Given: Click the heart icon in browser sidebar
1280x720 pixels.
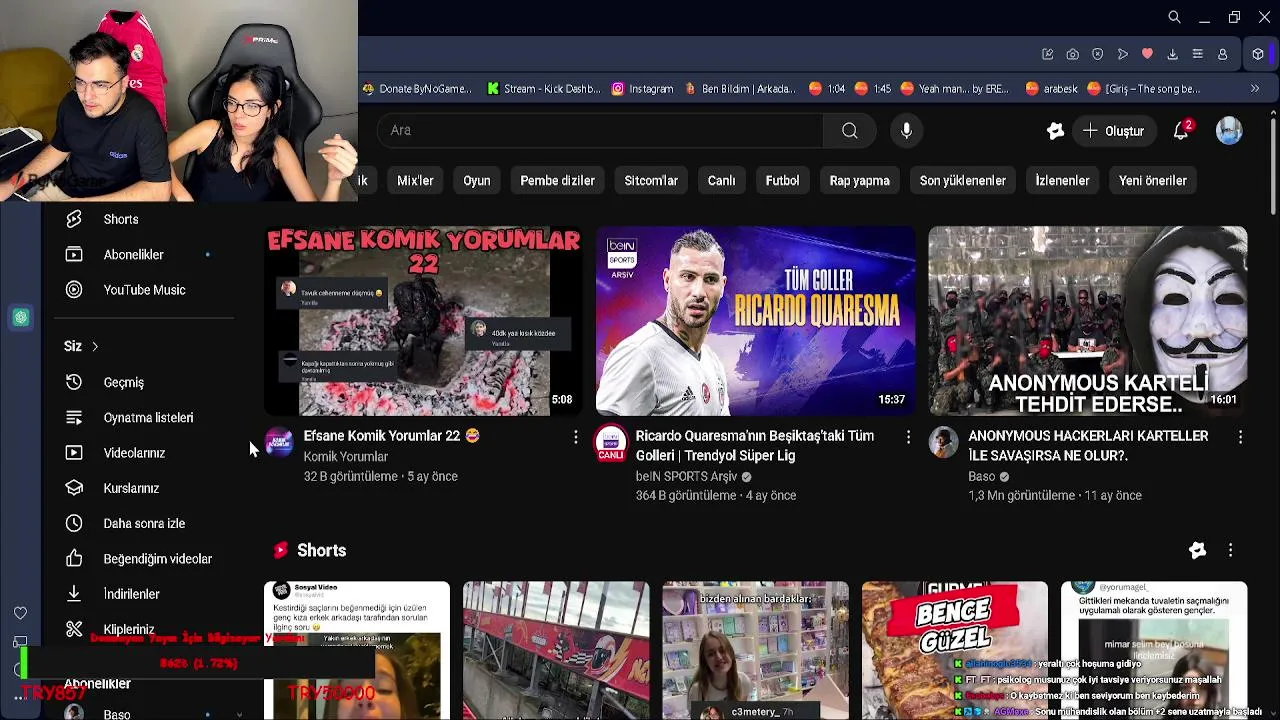Looking at the screenshot, I should tap(20, 613).
